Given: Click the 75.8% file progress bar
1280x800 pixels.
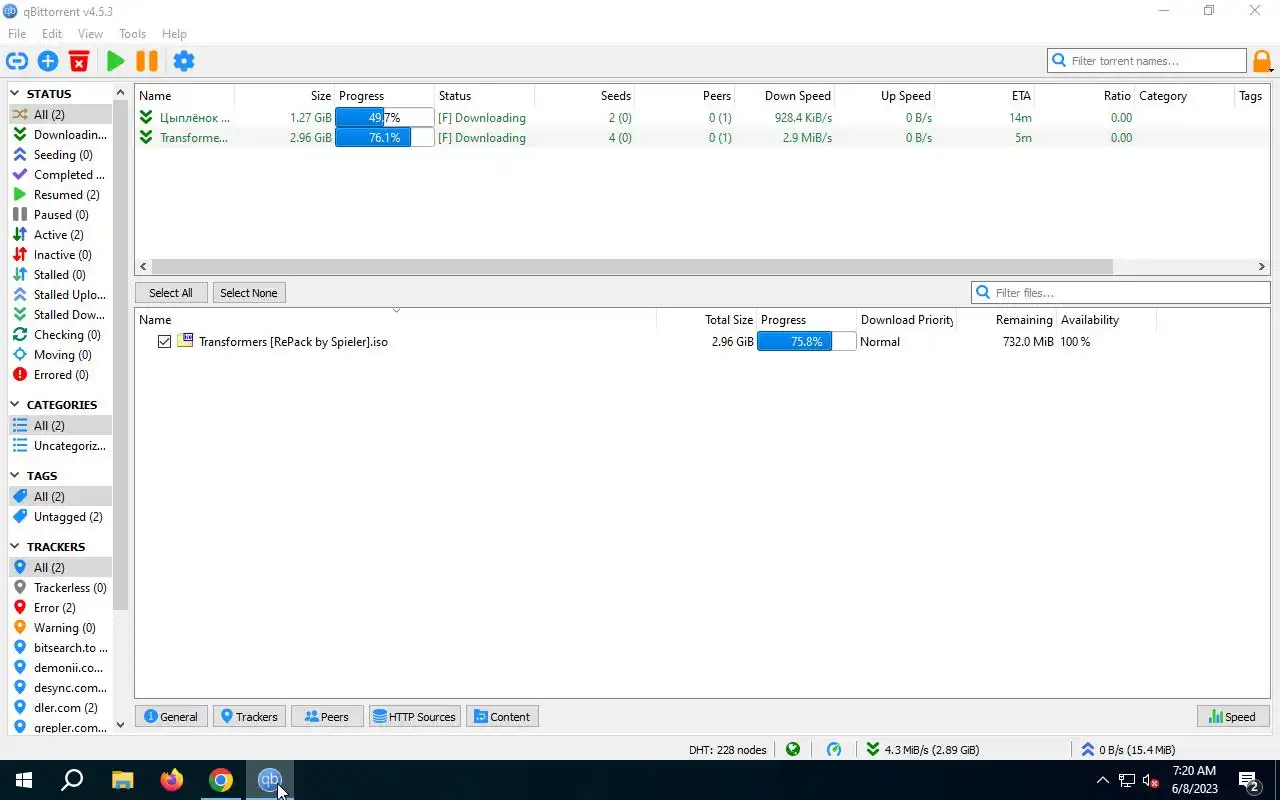Looking at the screenshot, I should click(x=806, y=342).
